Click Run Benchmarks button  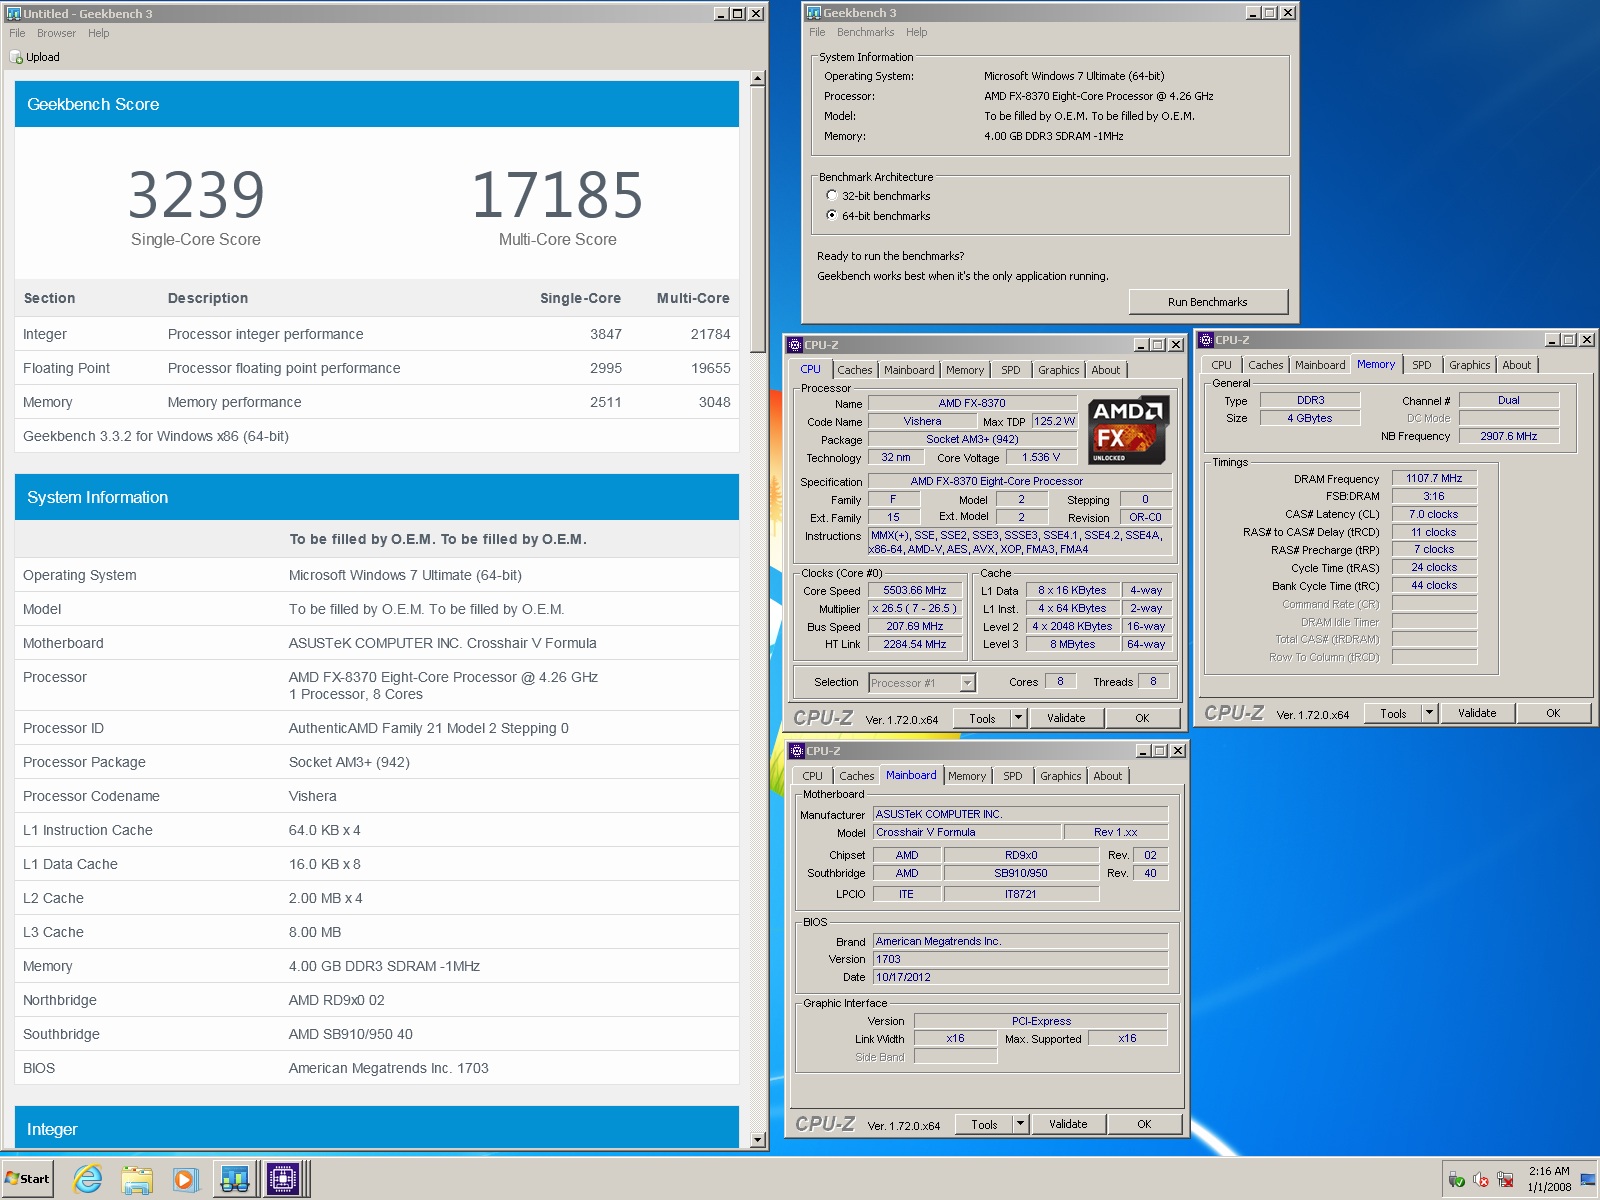tap(1208, 302)
